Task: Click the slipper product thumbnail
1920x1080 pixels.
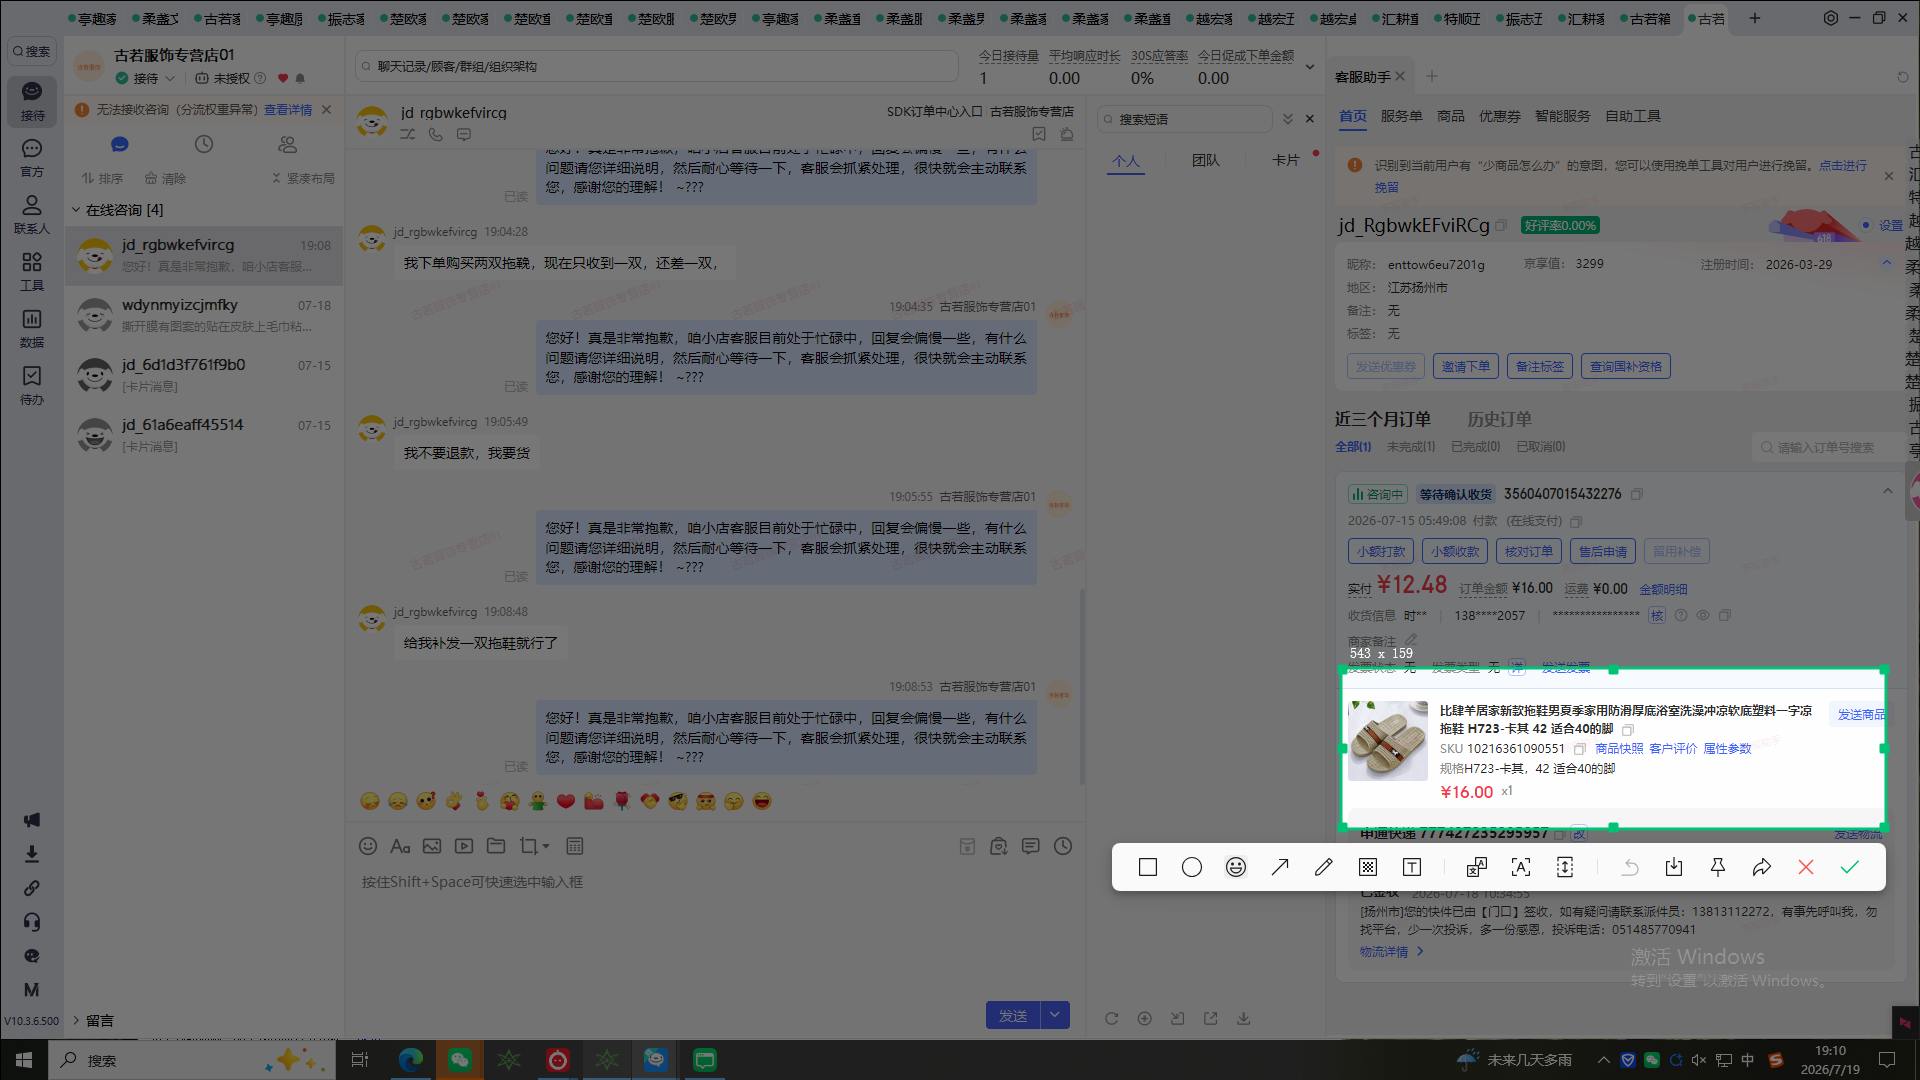Action: (1388, 741)
